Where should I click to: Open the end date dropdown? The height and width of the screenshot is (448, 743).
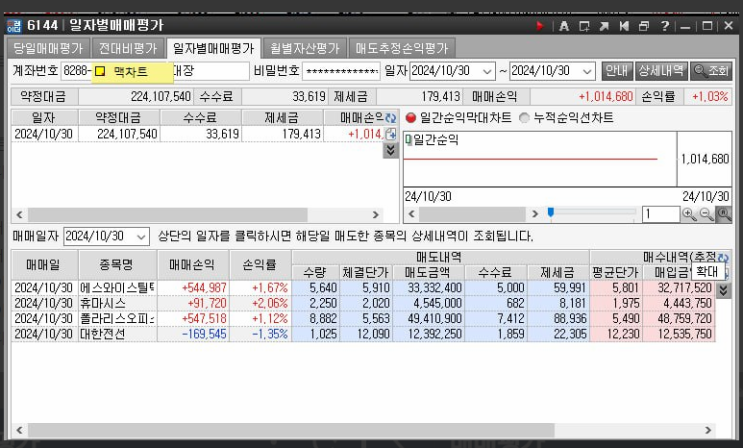(x=587, y=71)
